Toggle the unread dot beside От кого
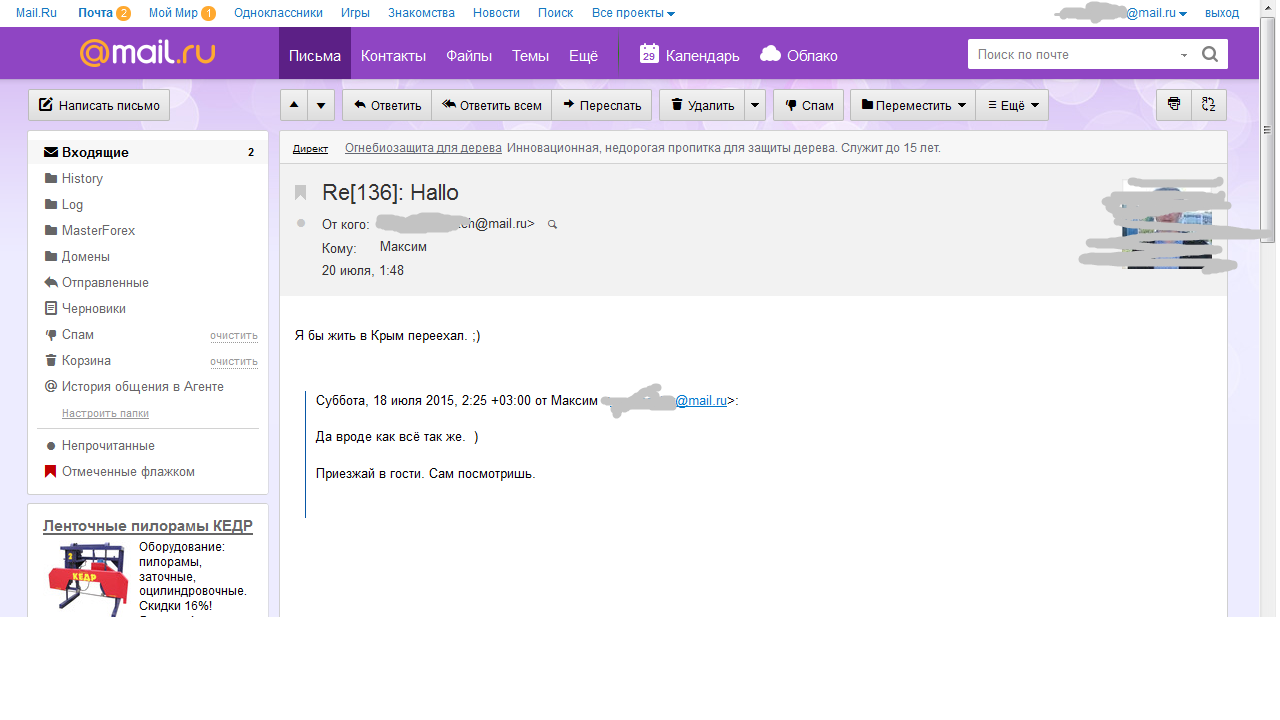The image size is (1280, 720). point(301,223)
